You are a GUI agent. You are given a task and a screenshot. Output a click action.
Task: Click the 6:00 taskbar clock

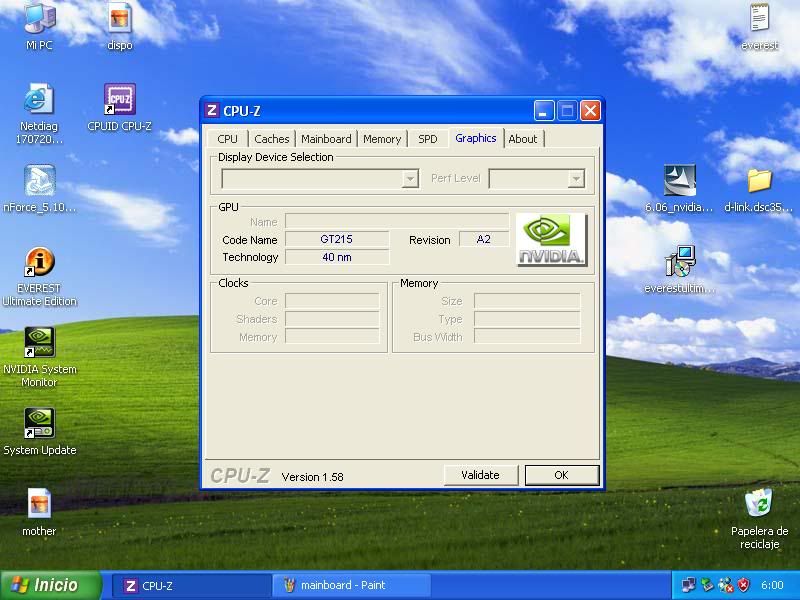point(772,585)
